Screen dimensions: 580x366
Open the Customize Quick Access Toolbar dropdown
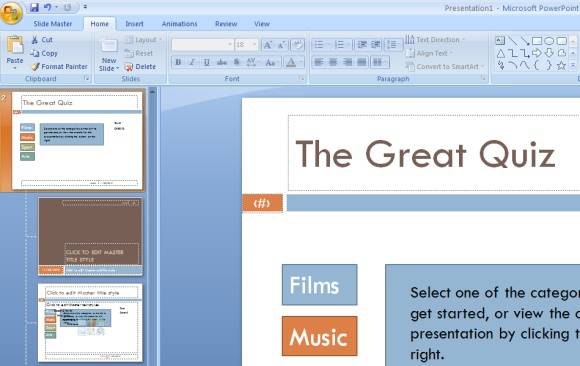[x=85, y=7]
